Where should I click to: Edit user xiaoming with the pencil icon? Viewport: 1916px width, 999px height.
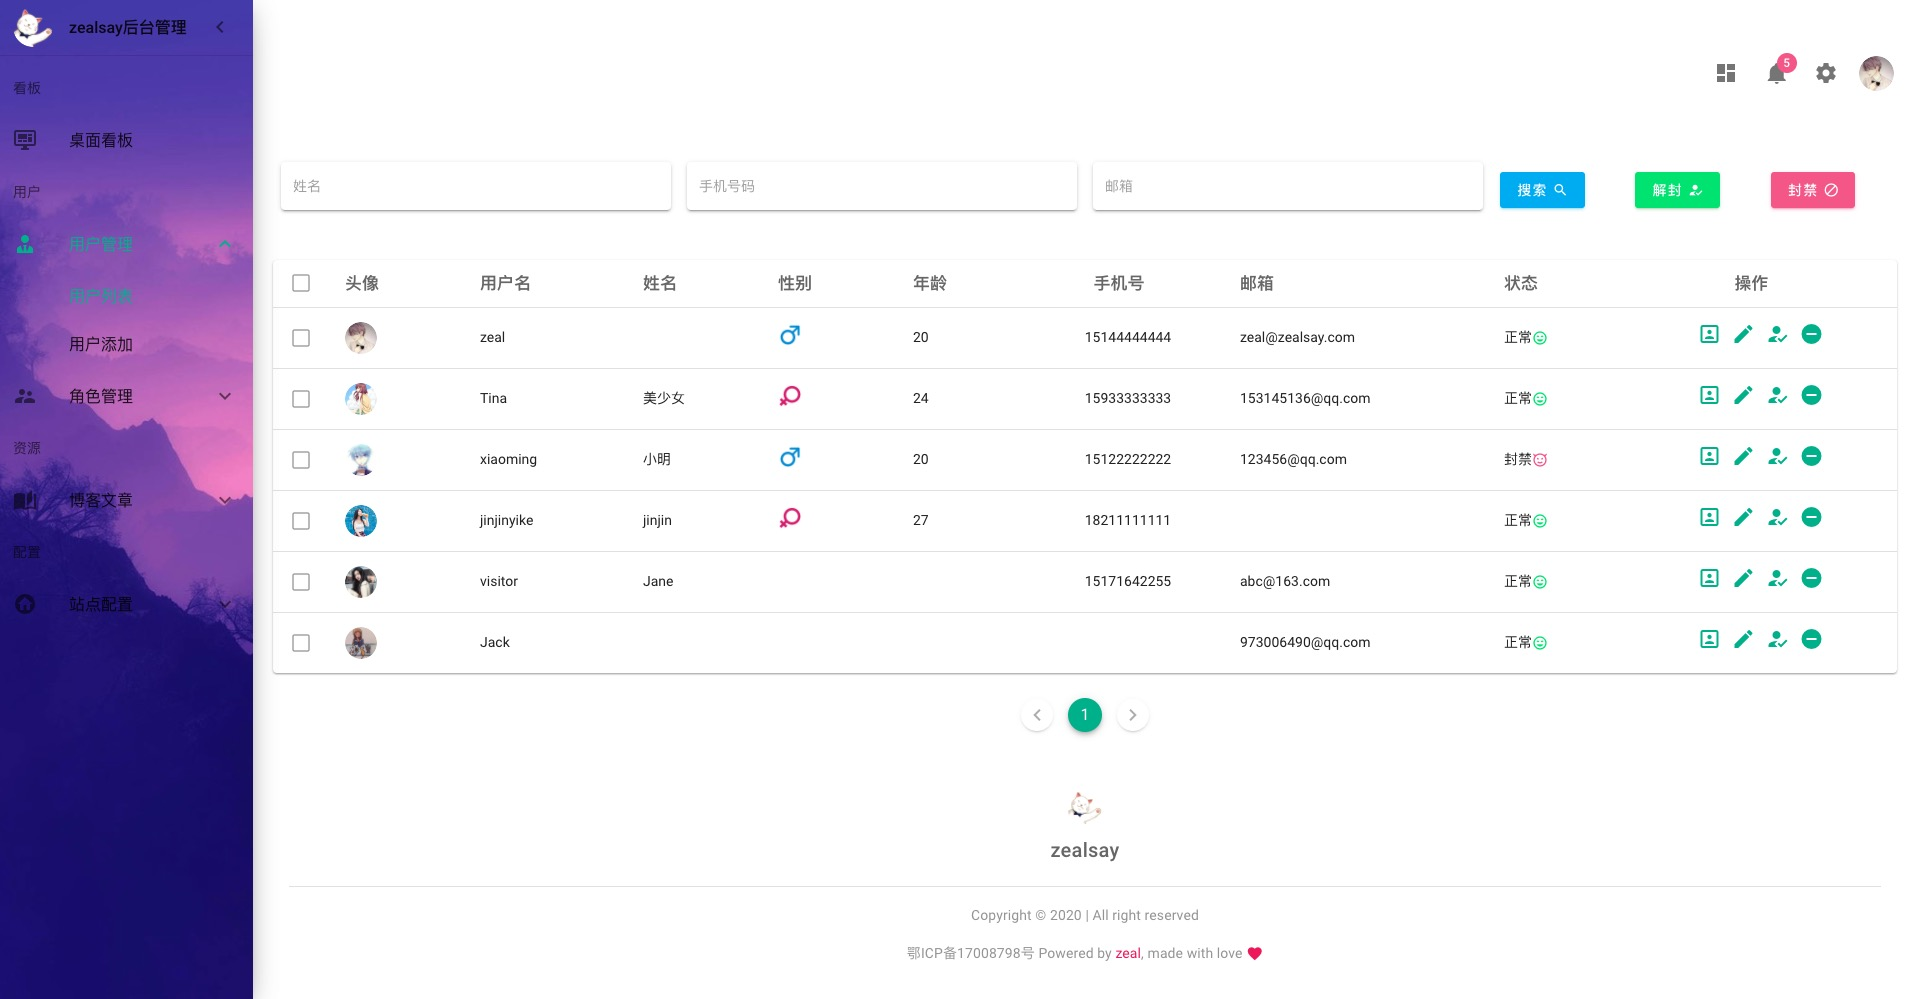(1743, 456)
